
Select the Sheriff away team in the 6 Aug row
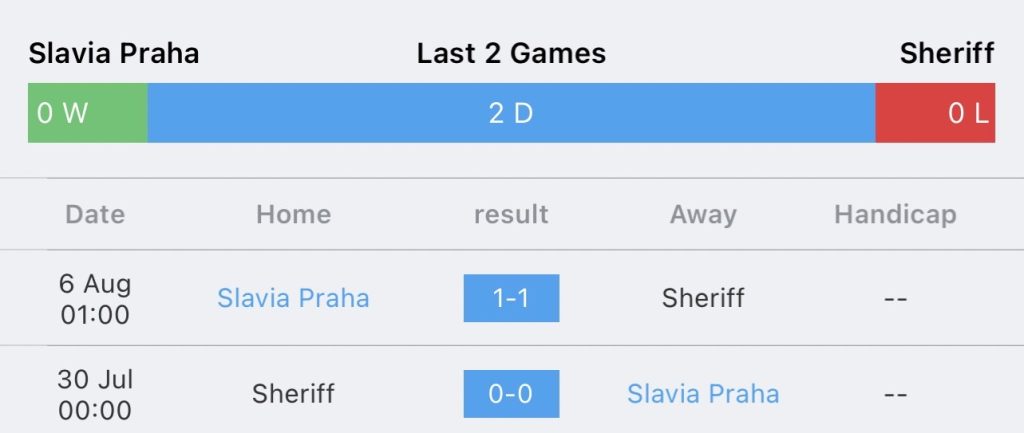click(703, 298)
